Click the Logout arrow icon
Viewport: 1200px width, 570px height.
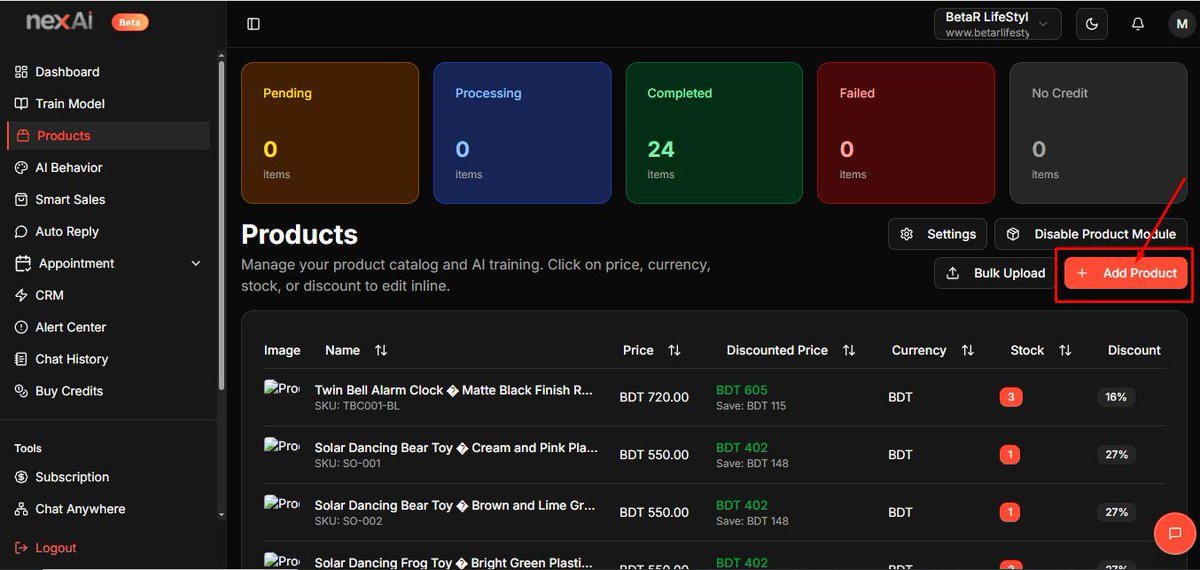coord(21,548)
